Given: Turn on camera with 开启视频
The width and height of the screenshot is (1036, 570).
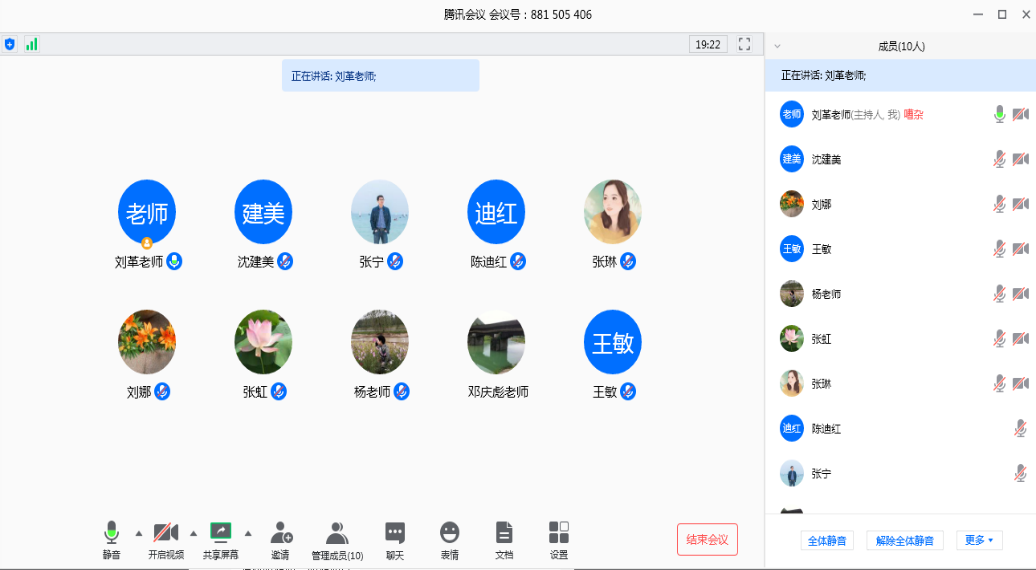Looking at the screenshot, I should [166, 533].
